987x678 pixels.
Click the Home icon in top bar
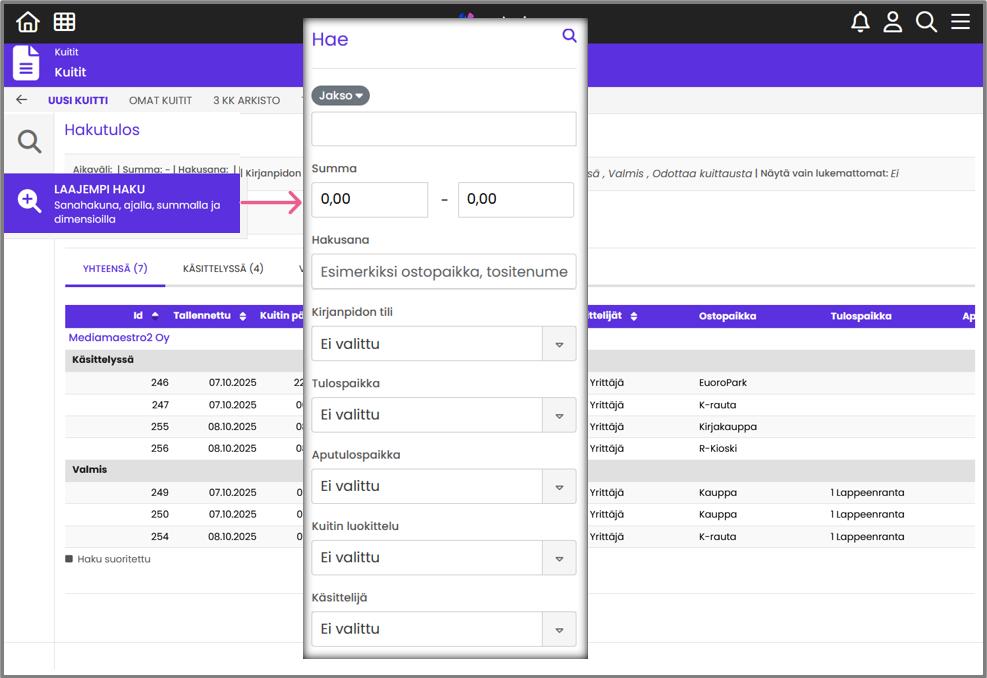coord(28,22)
